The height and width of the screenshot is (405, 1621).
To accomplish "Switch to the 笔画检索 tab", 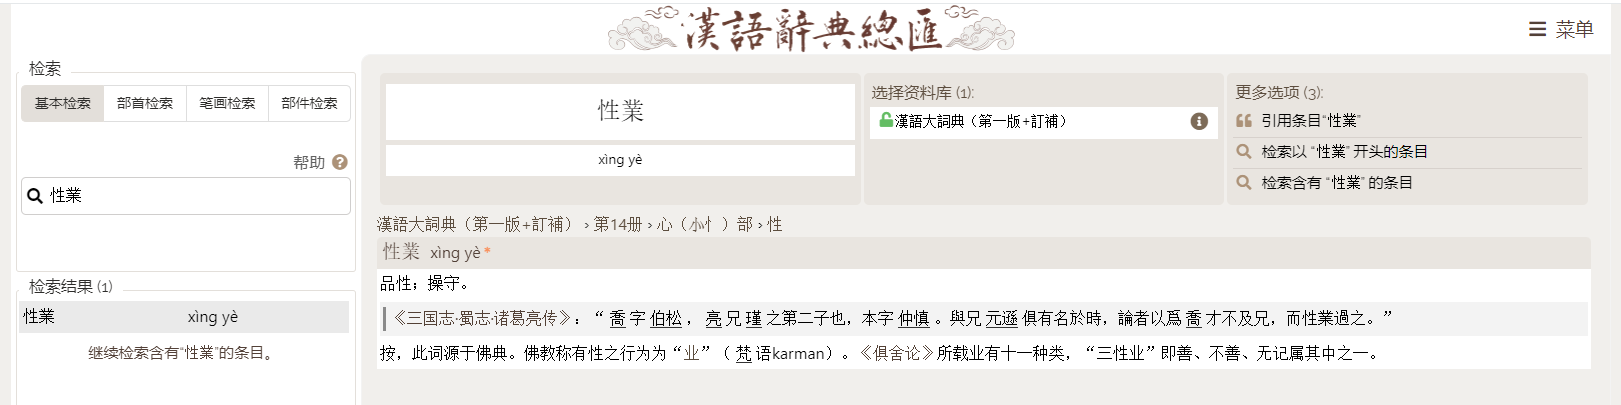I will [227, 103].
